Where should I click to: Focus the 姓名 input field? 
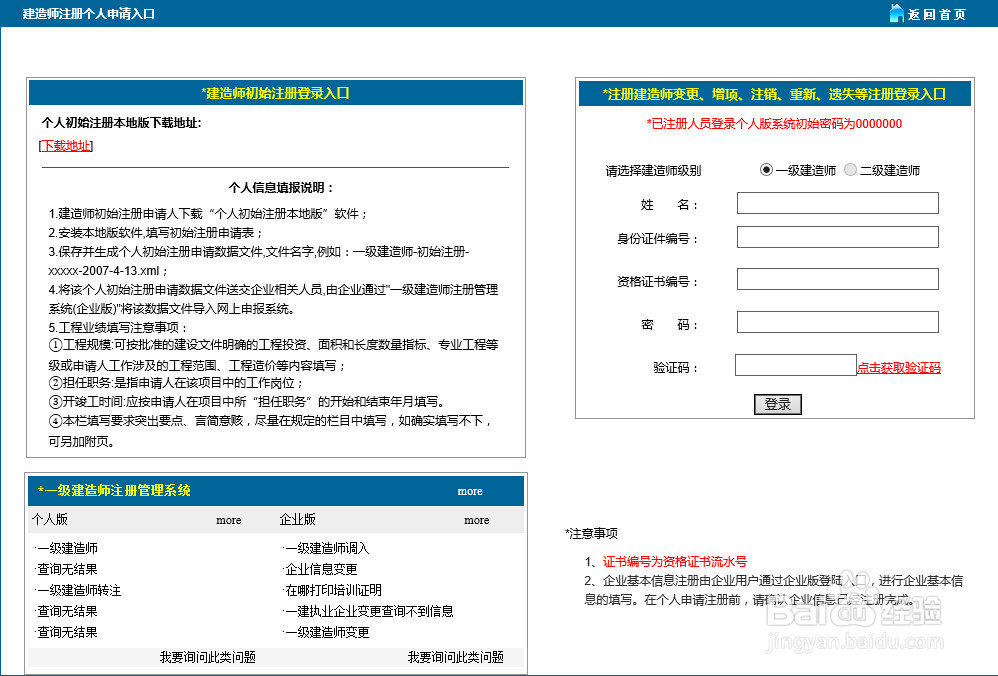(838, 203)
